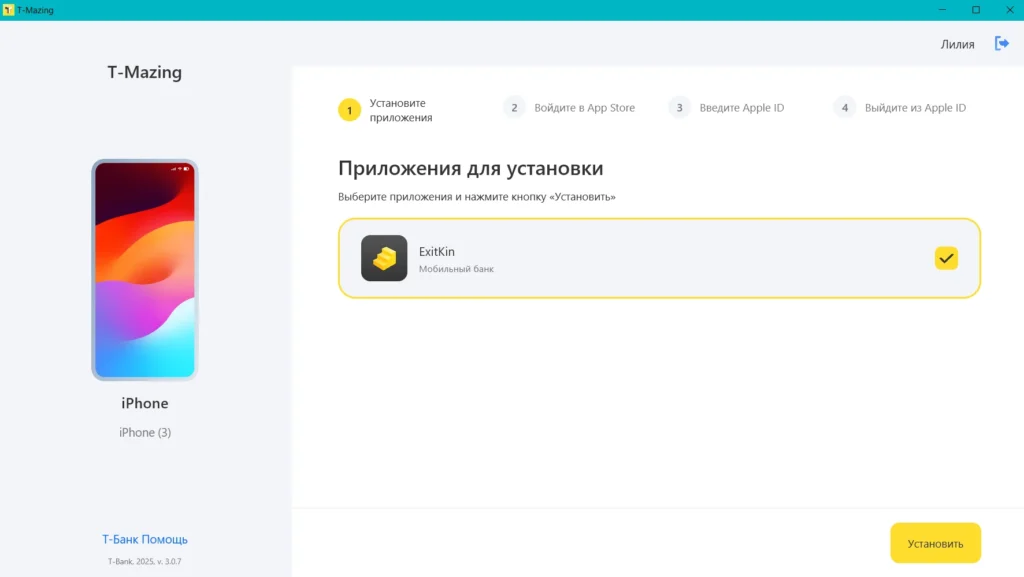Minimize the T-Mazing window
This screenshot has height=577, width=1024.
click(x=941, y=9)
